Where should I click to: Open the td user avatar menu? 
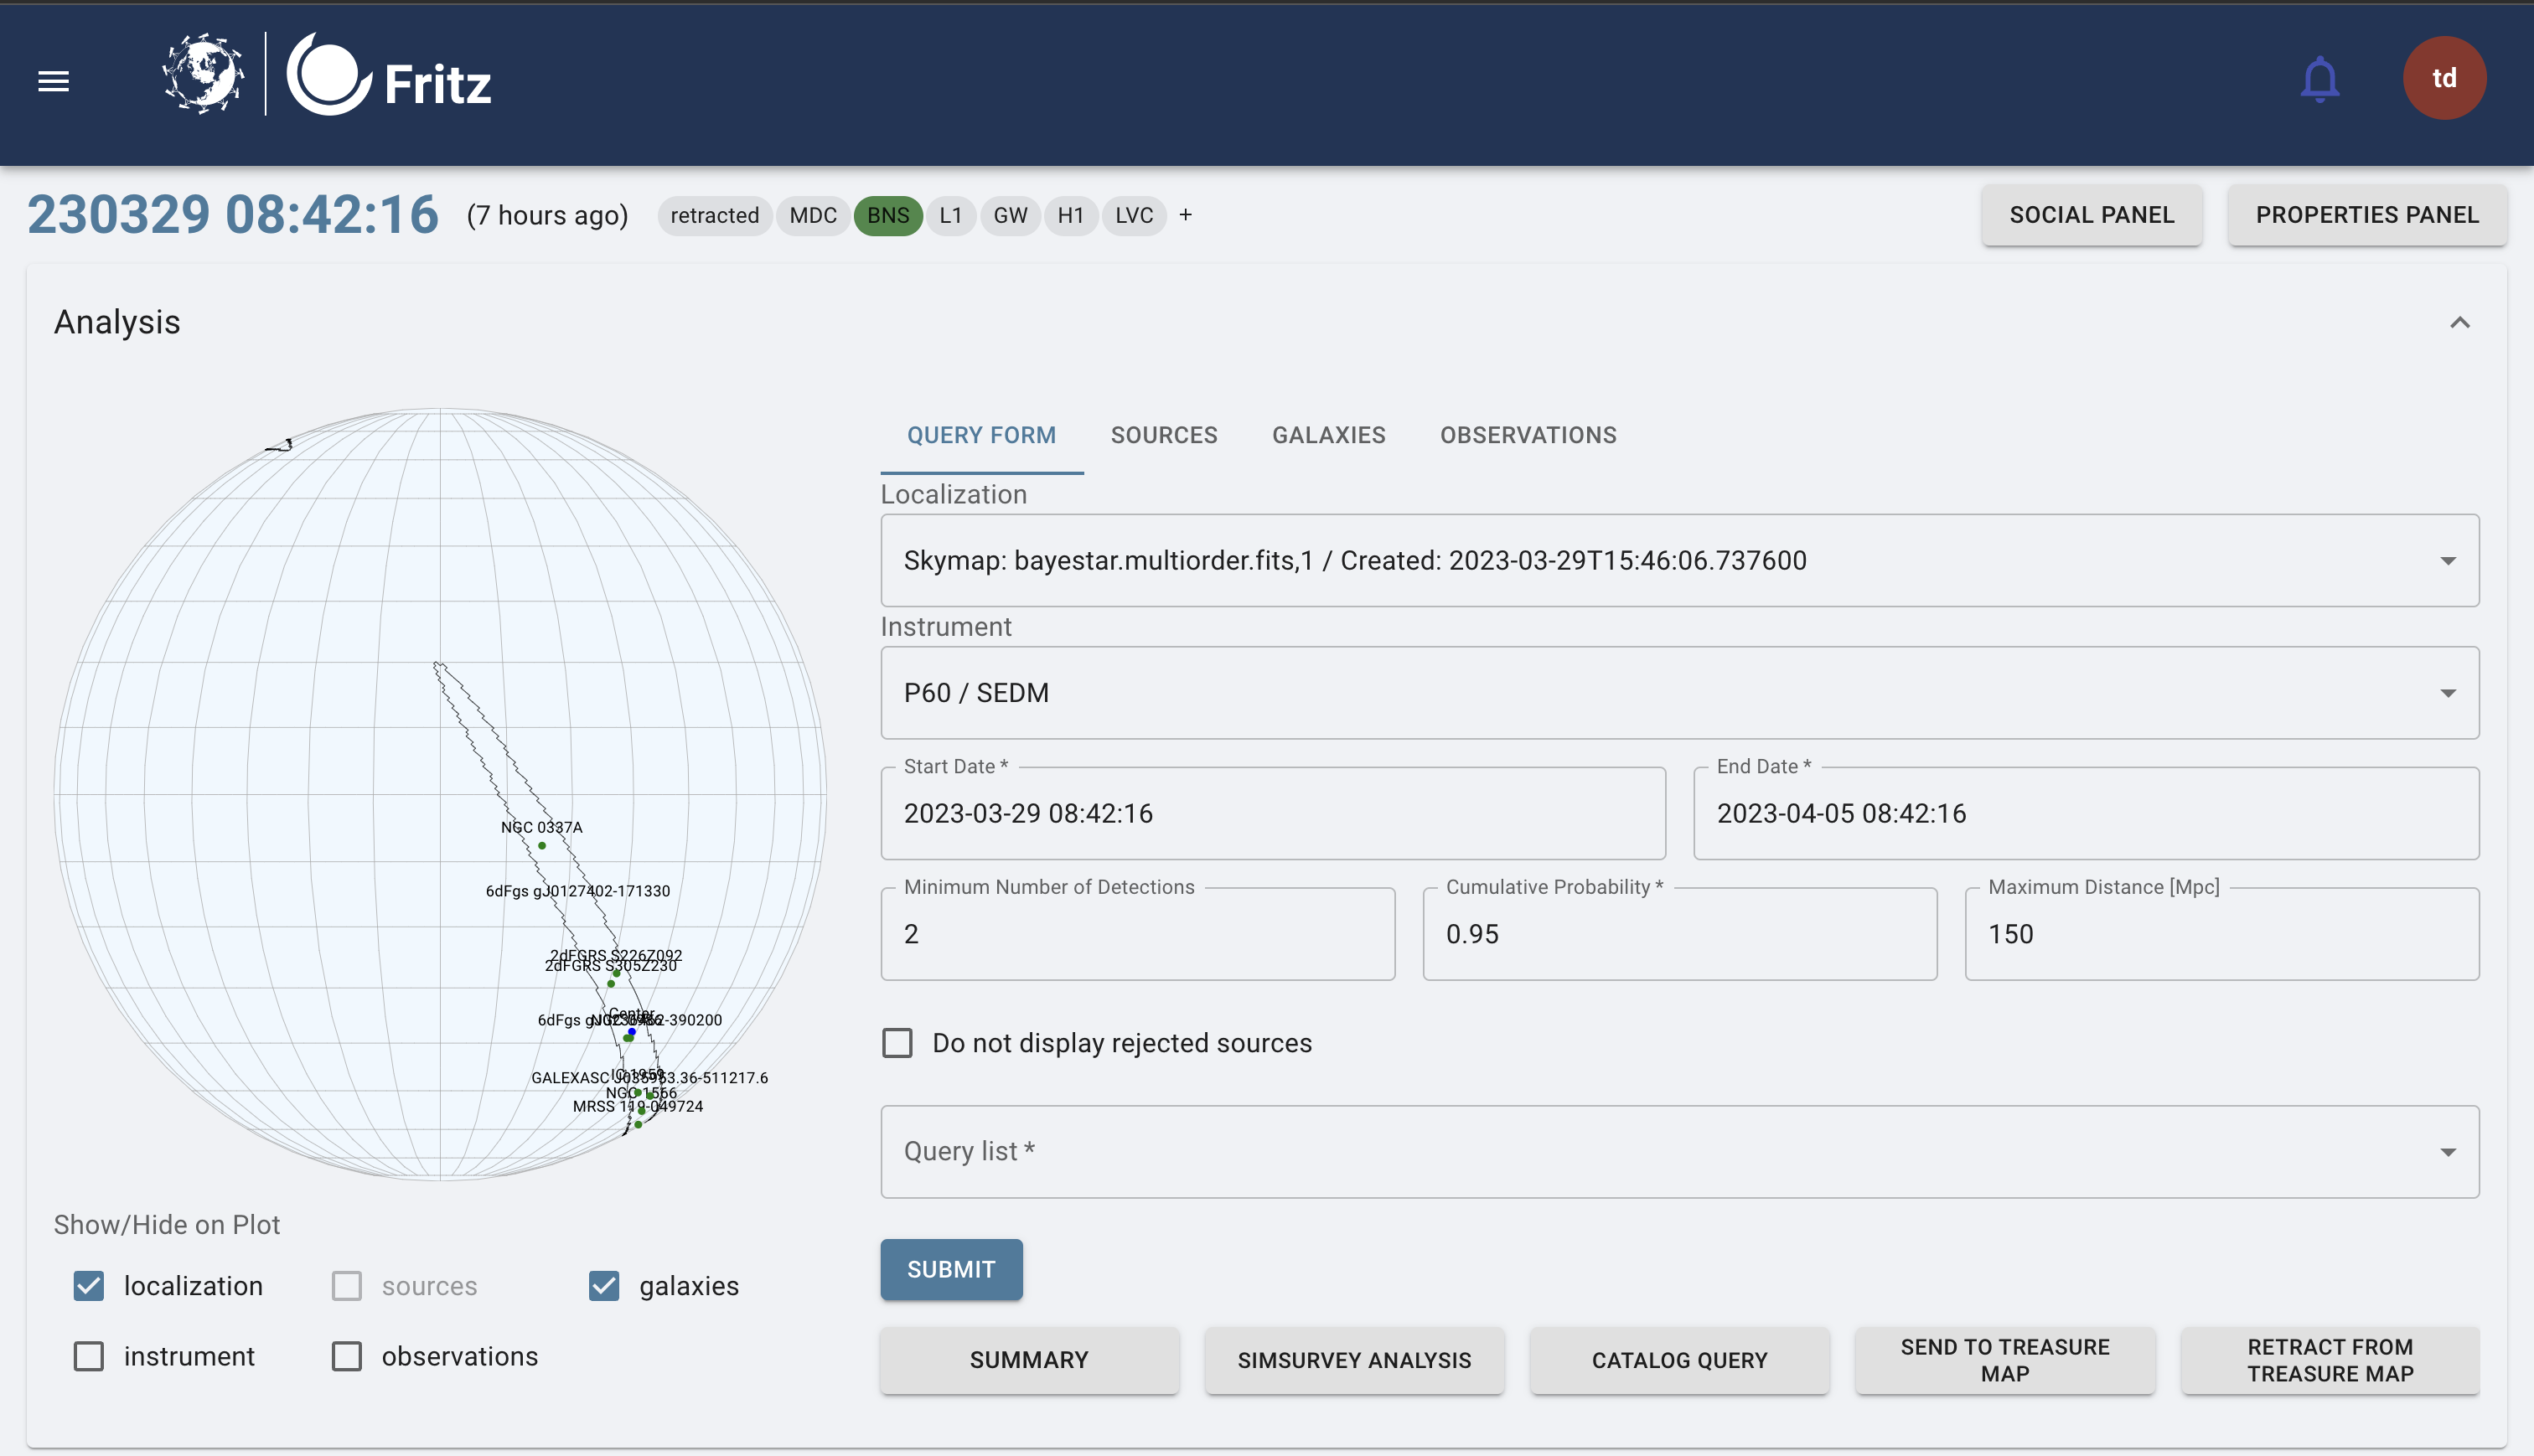[x=2443, y=79]
